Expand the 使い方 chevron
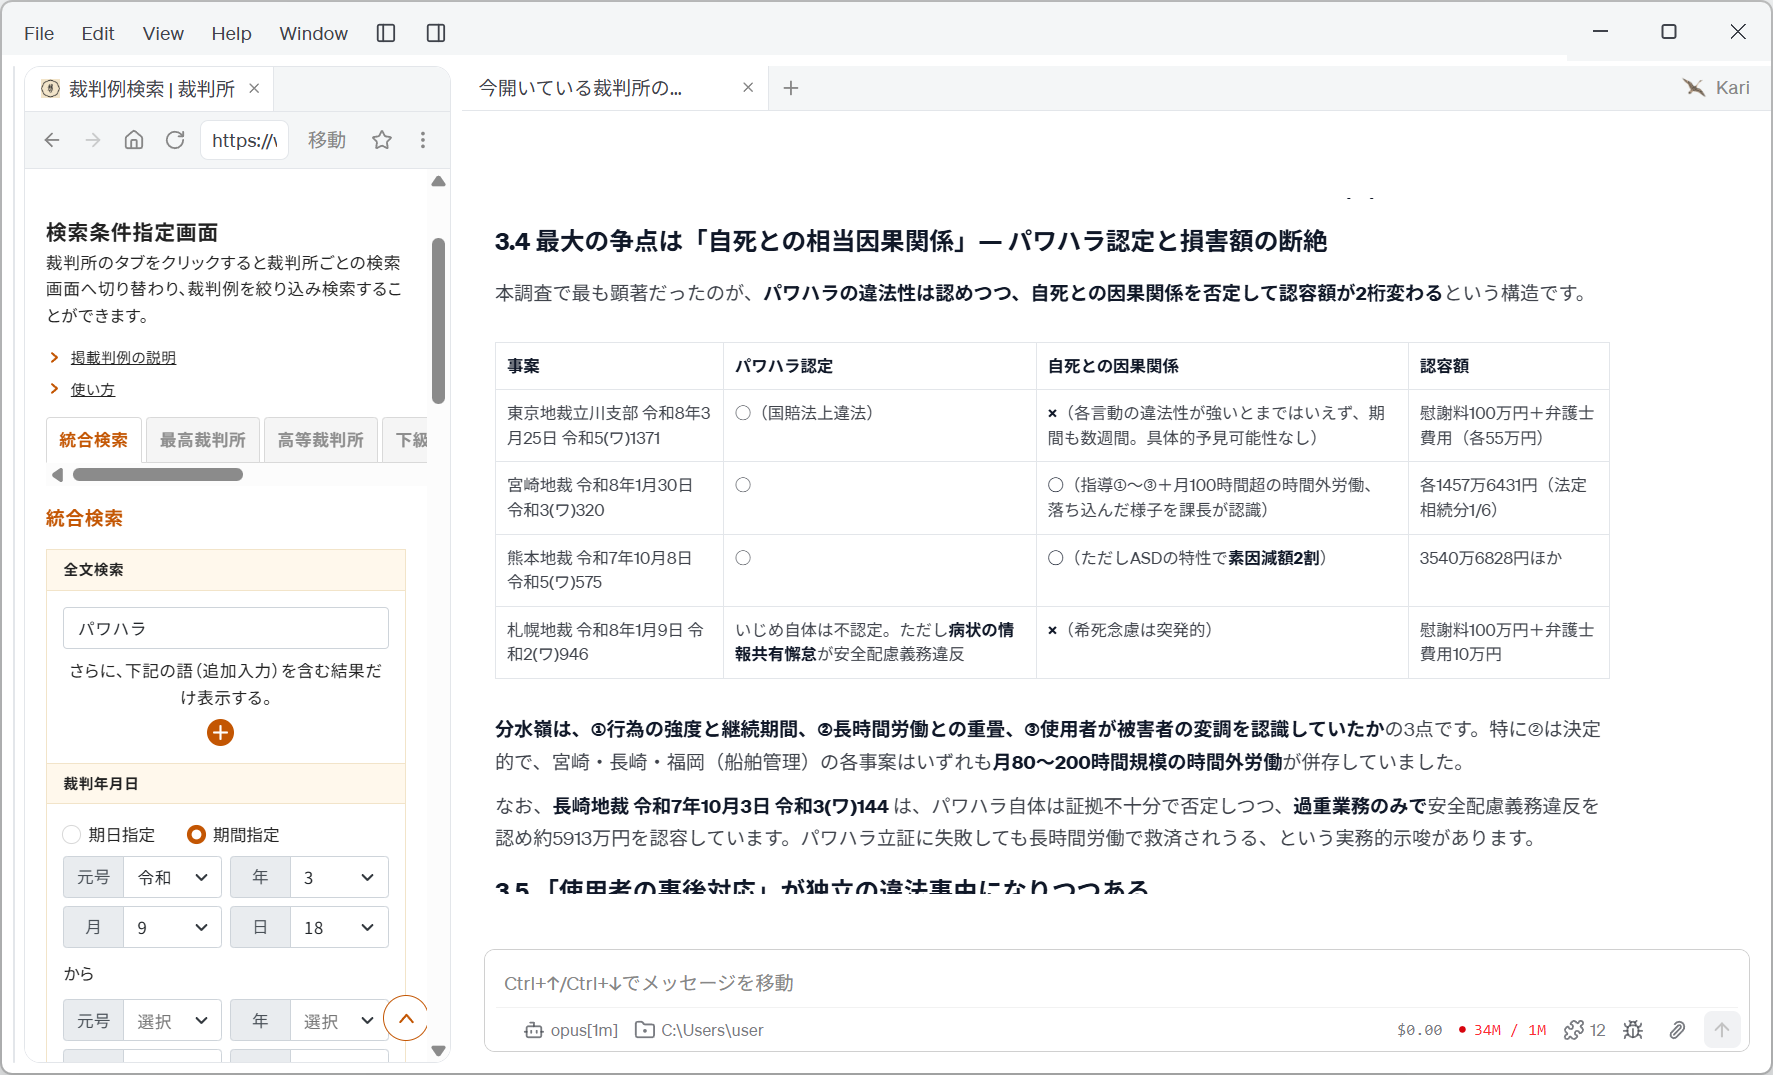Viewport: 1773px width, 1075px height. tap(54, 389)
